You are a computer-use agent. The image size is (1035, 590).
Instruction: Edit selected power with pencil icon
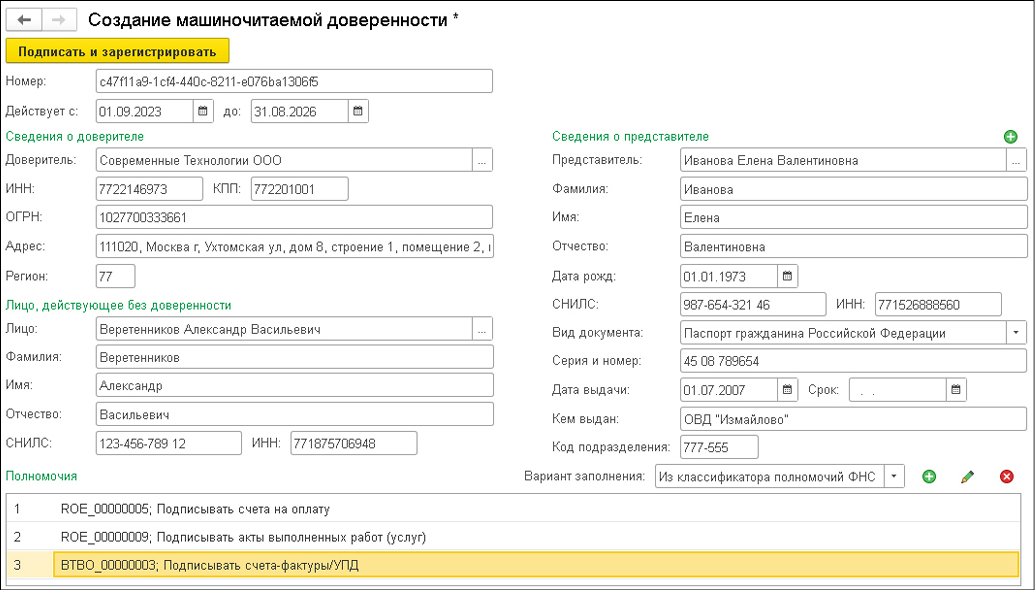click(x=967, y=477)
